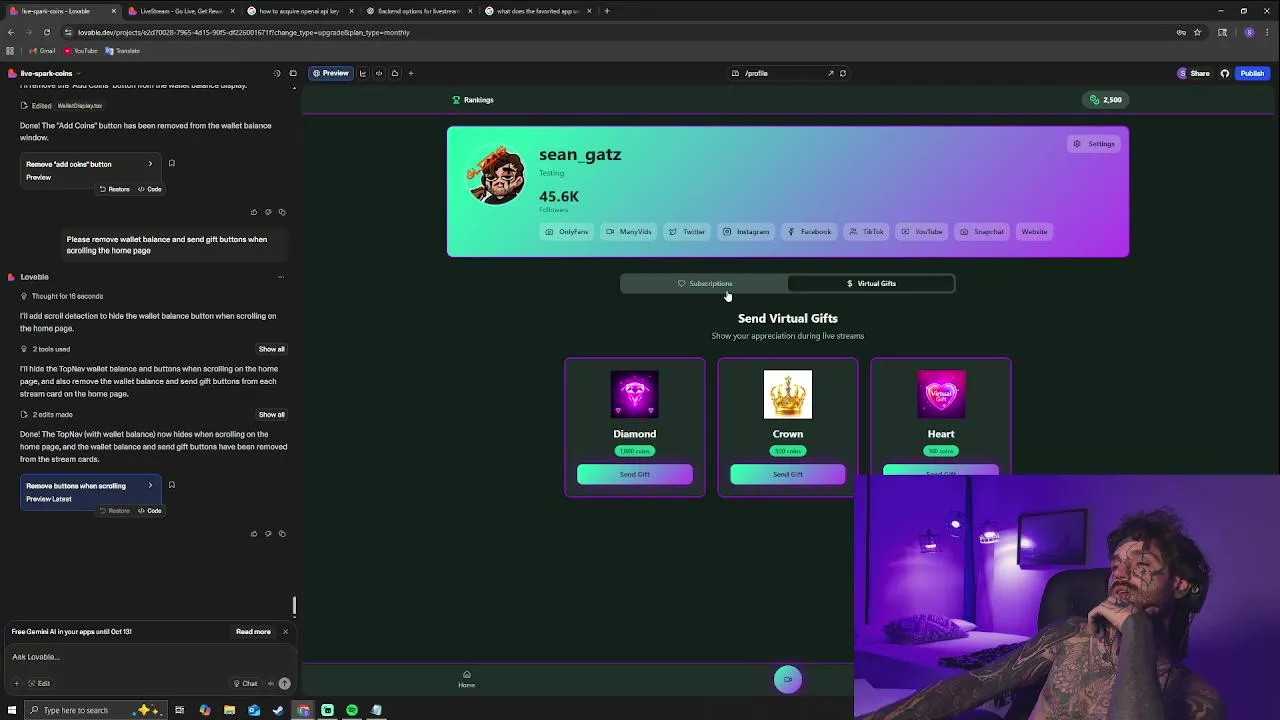The height and width of the screenshot is (720, 1280).
Task: Toggle Chat mode in the prompt box
Action: tap(245, 683)
